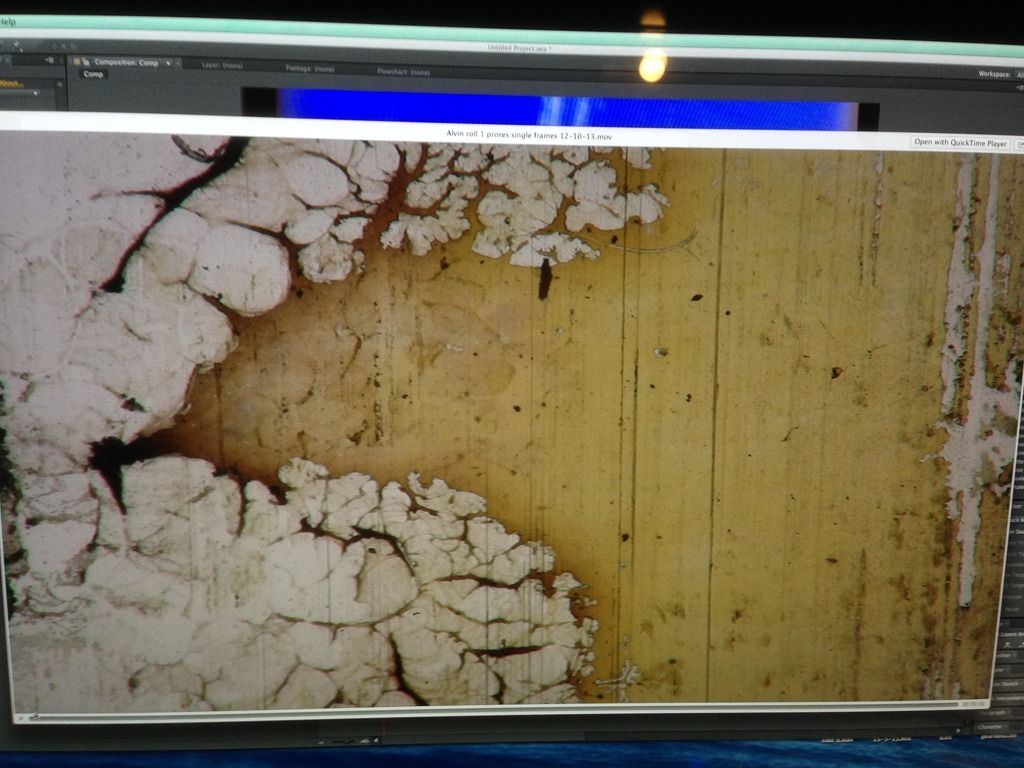Open the Help menu in the menu bar
Screen dimensions: 1024x768
coord(8,22)
